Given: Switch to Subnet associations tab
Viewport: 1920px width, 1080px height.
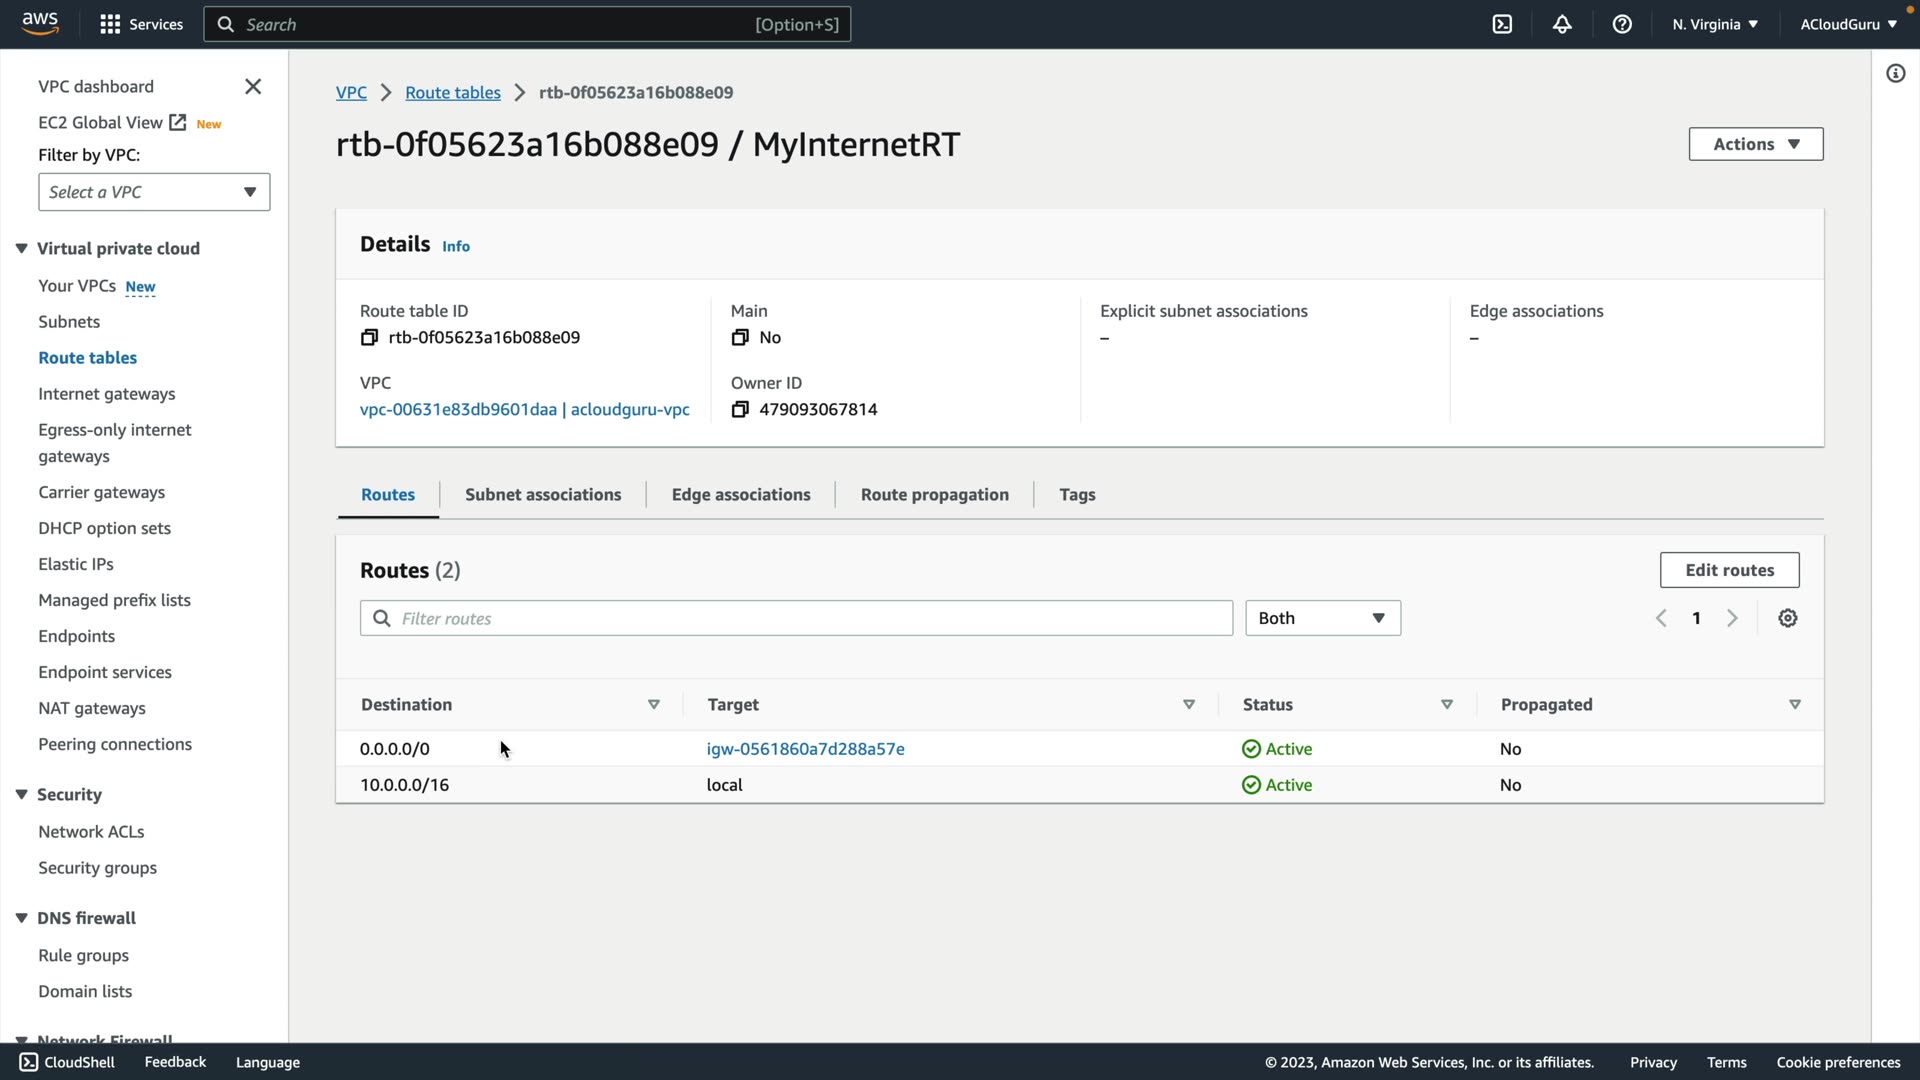Looking at the screenshot, I should pos(543,495).
